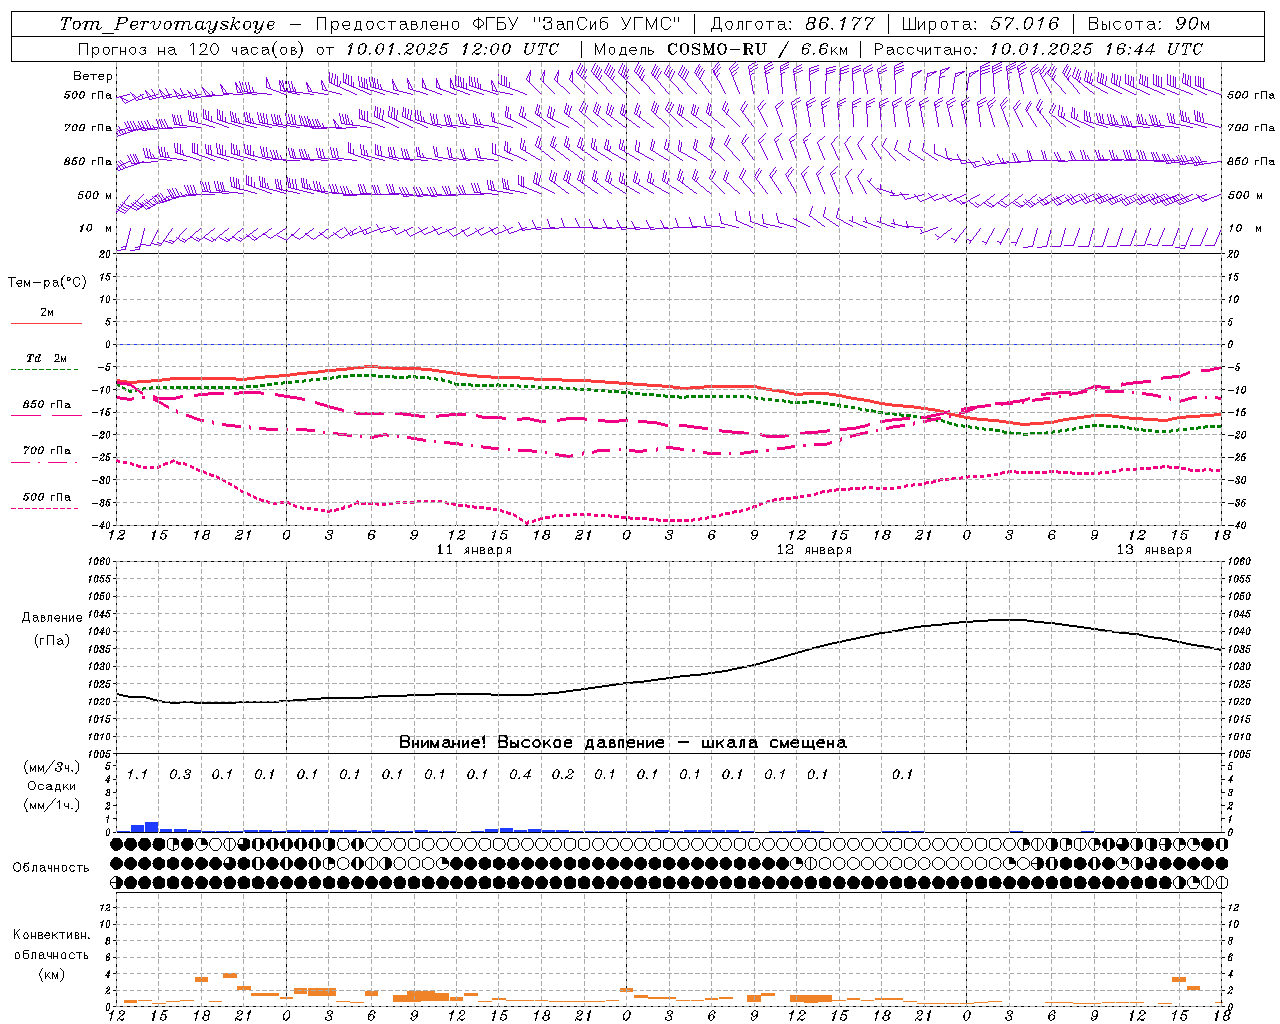Click the 'Высота: 90м' header field

pyautogui.click(x=1148, y=24)
